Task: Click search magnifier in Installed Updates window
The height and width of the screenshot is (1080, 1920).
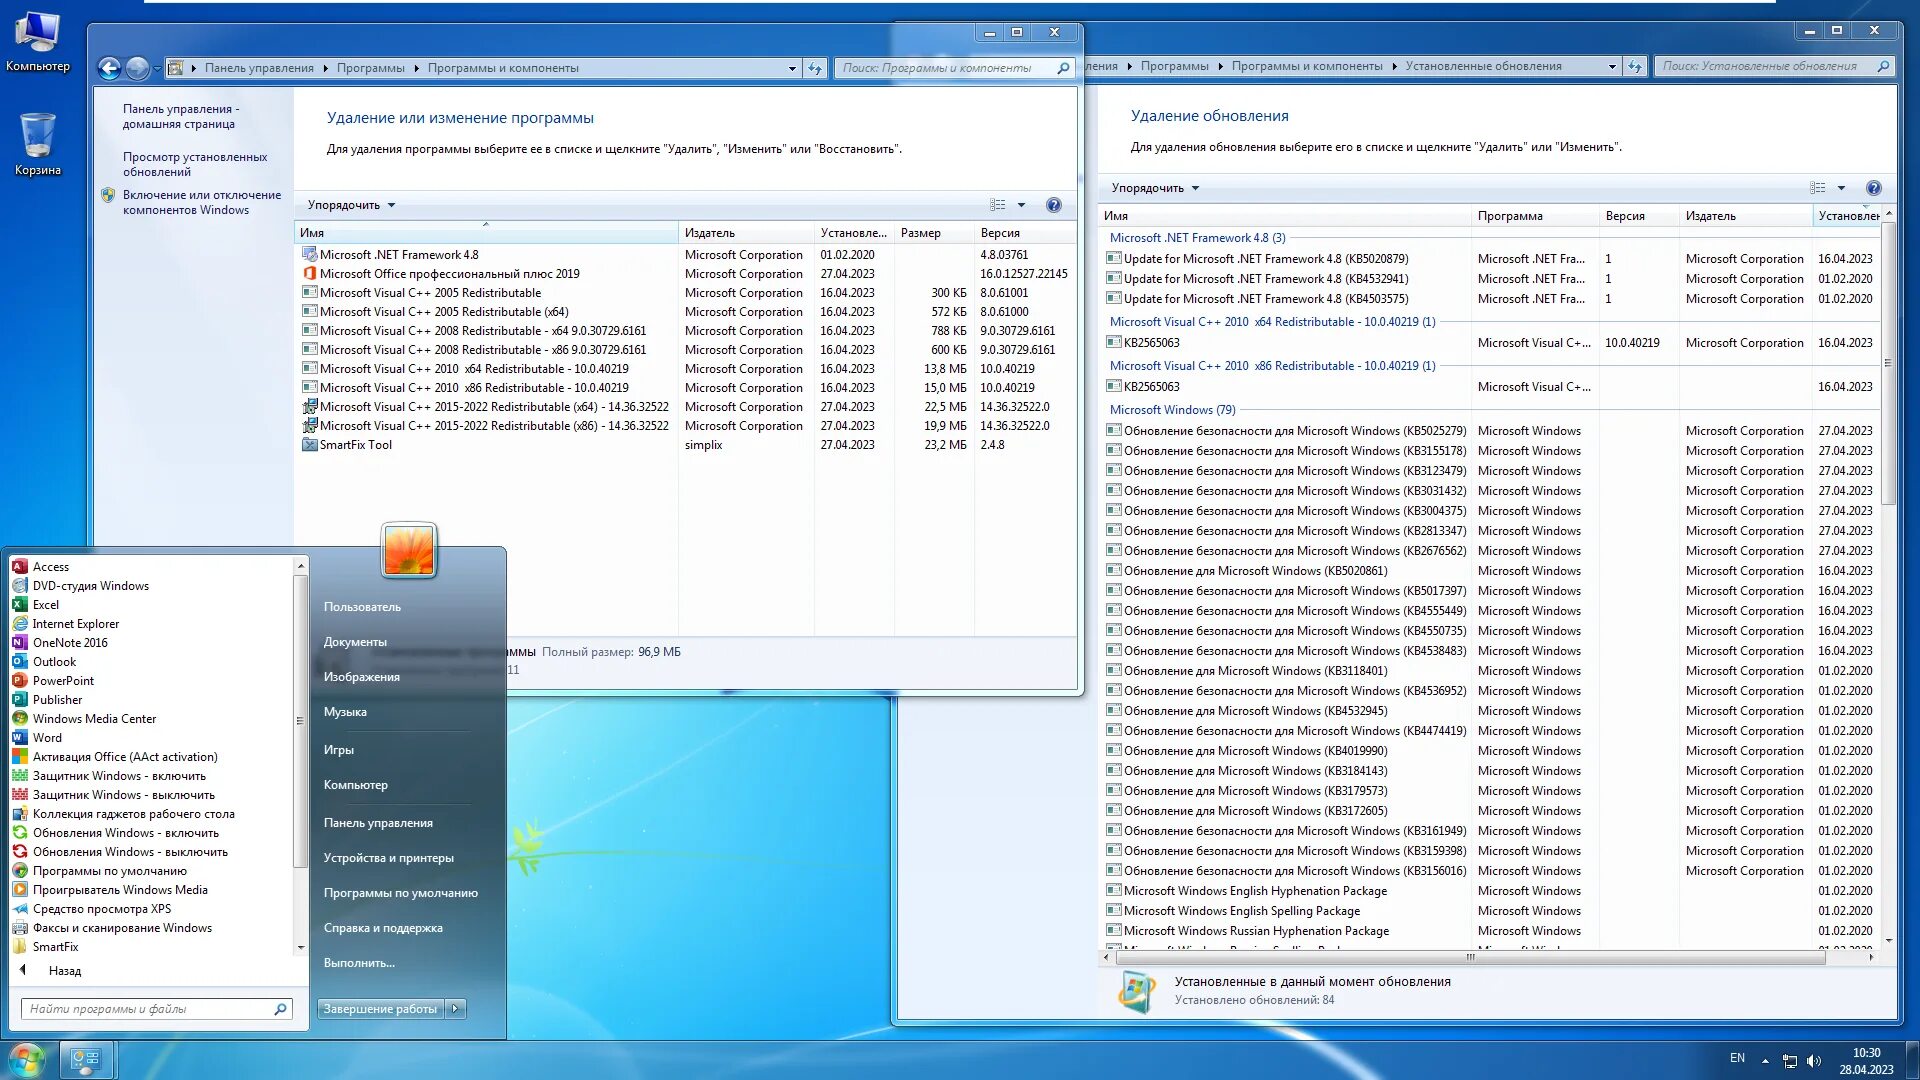Action: 1883,66
